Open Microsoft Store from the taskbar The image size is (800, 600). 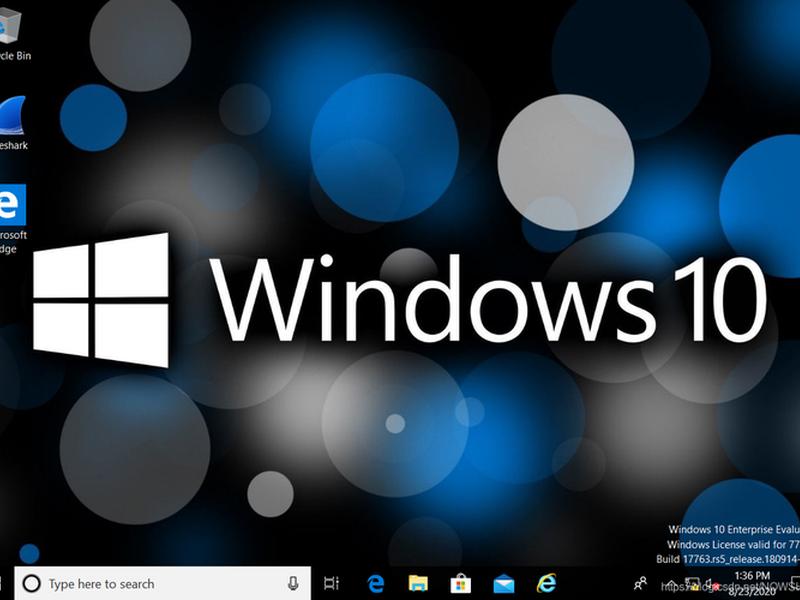click(x=461, y=583)
